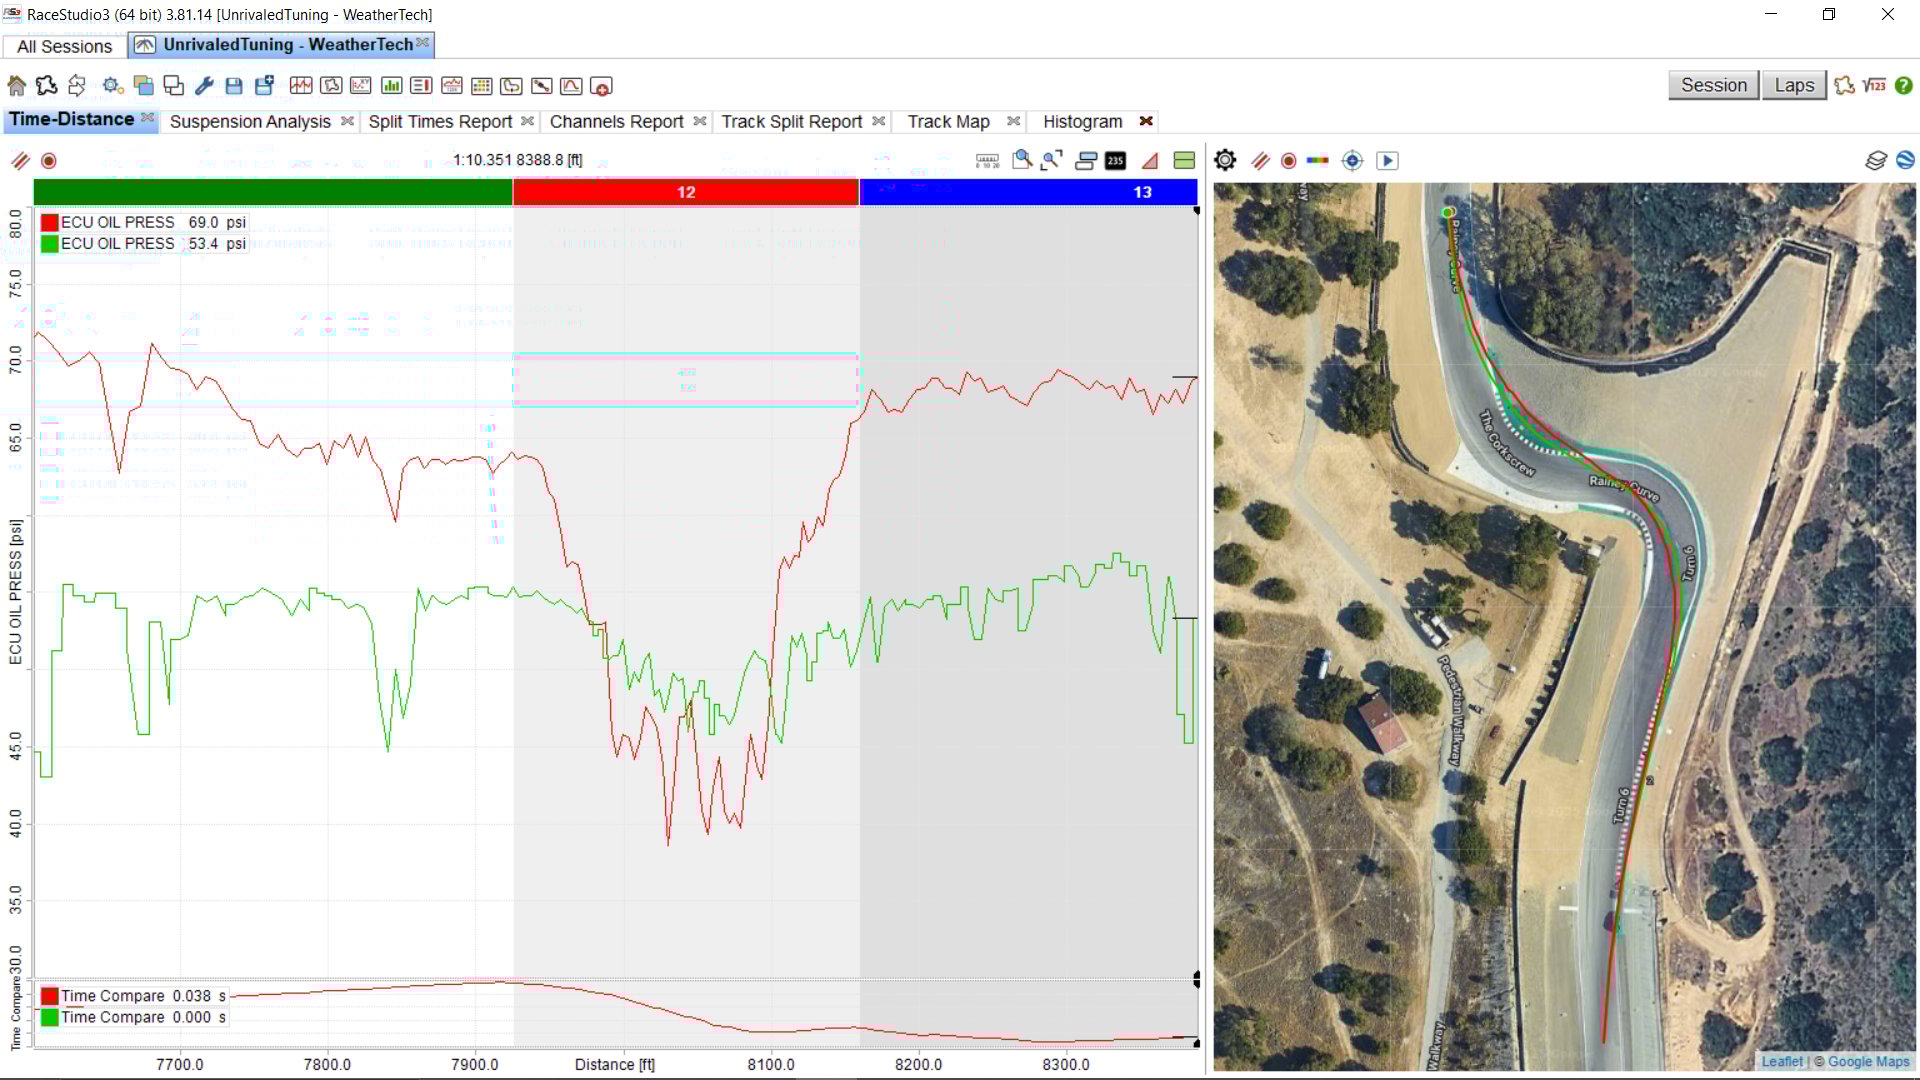Viewport: 1920px width, 1080px height.
Task: Switch to the Suspension Analysis tab
Action: 250,121
